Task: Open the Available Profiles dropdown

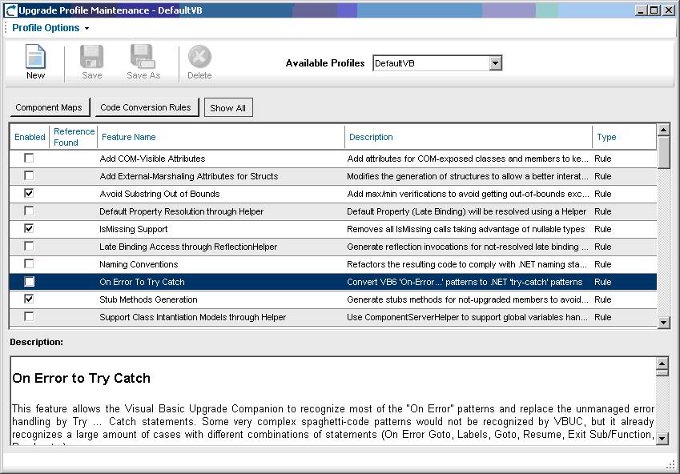Action: click(x=495, y=63)
